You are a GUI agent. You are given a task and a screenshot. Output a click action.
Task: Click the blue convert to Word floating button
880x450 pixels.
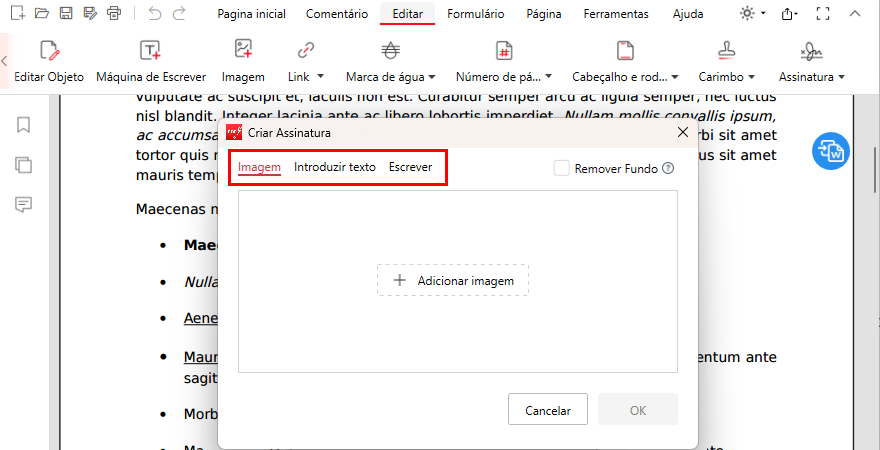(831, 150)
